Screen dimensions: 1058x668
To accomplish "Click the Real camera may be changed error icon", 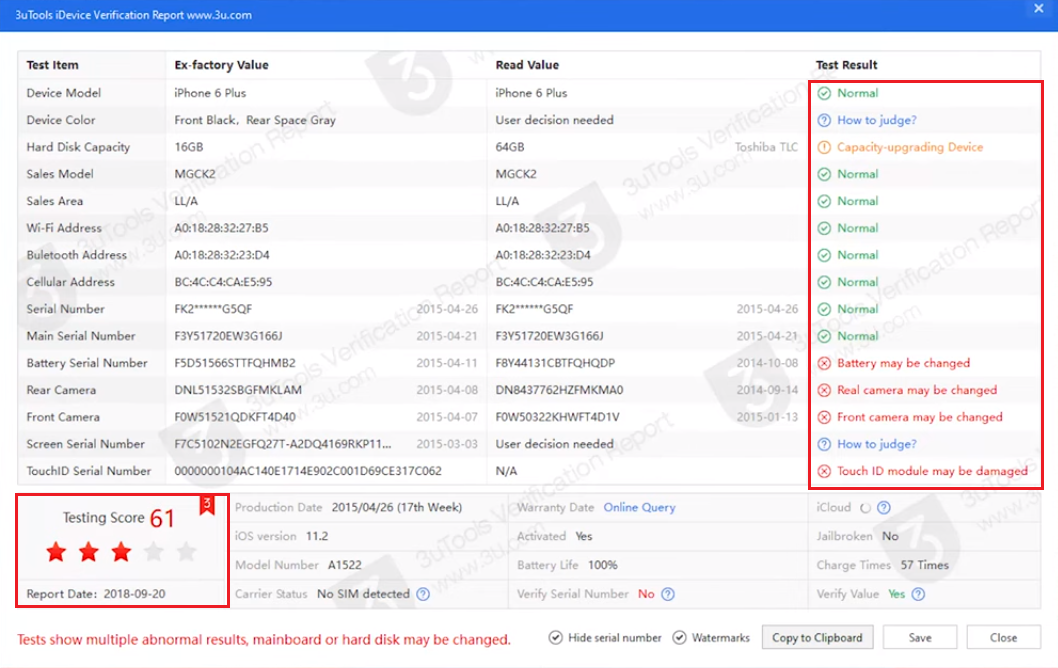I will (x=824, y=390).
